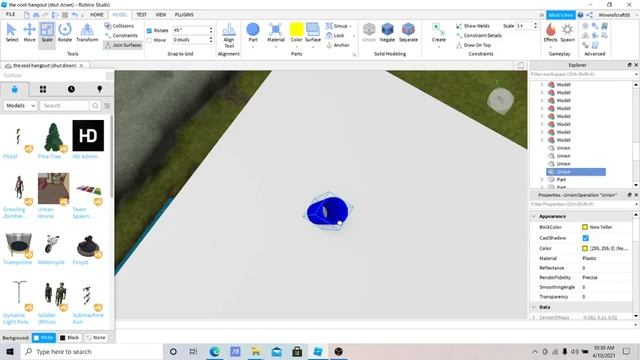Click the Color property yellow swatch
640x360 pixels.
click(585, 248)
